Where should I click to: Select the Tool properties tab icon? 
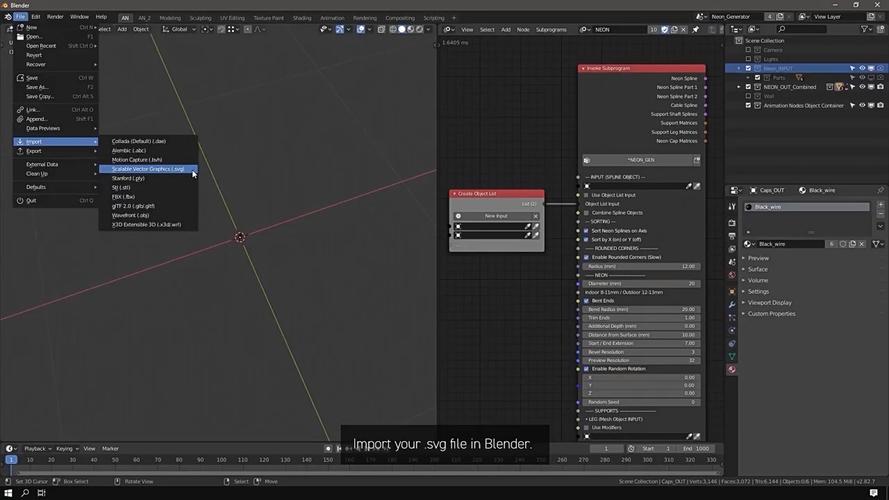click(732, 207)
